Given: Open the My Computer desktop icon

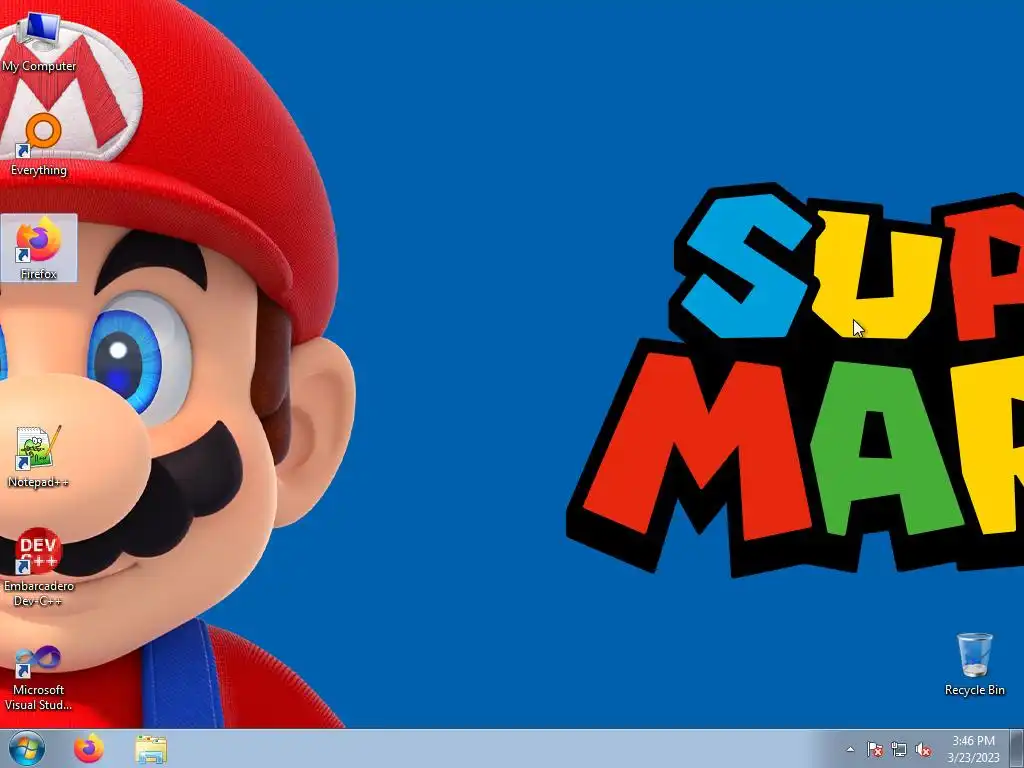Looking at the screenshot, I should (x=39, y=42).
